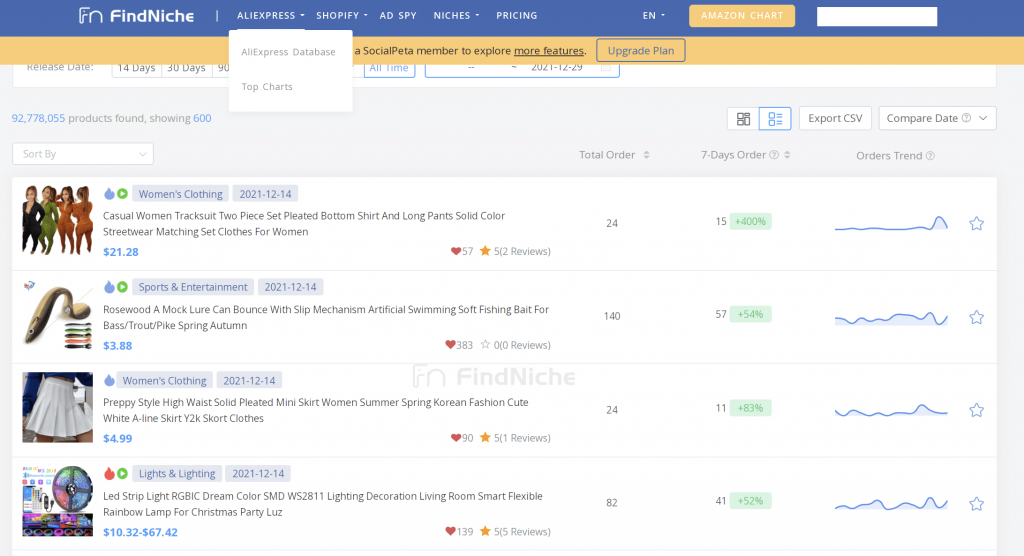Open Casual Women Tracksuit product title
This screenshot has width=1024, height=556.
(x=304, y=223)
